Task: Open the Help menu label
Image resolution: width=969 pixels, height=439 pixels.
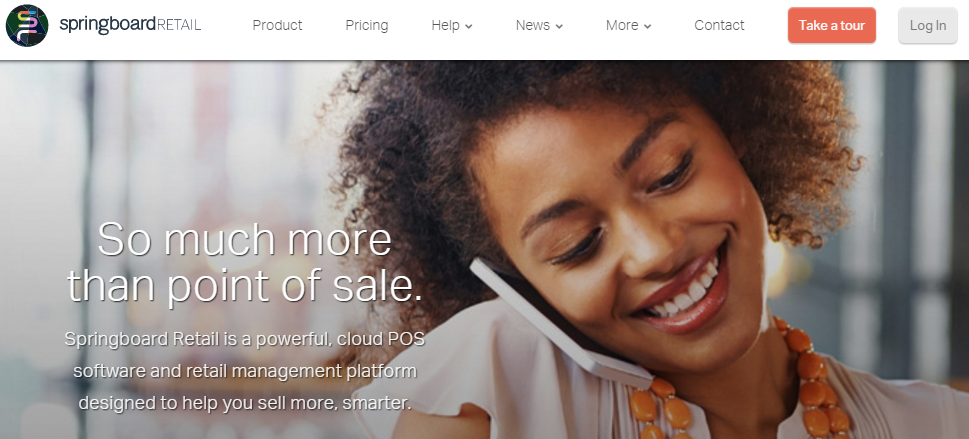Action: click(x=446, y=25)
